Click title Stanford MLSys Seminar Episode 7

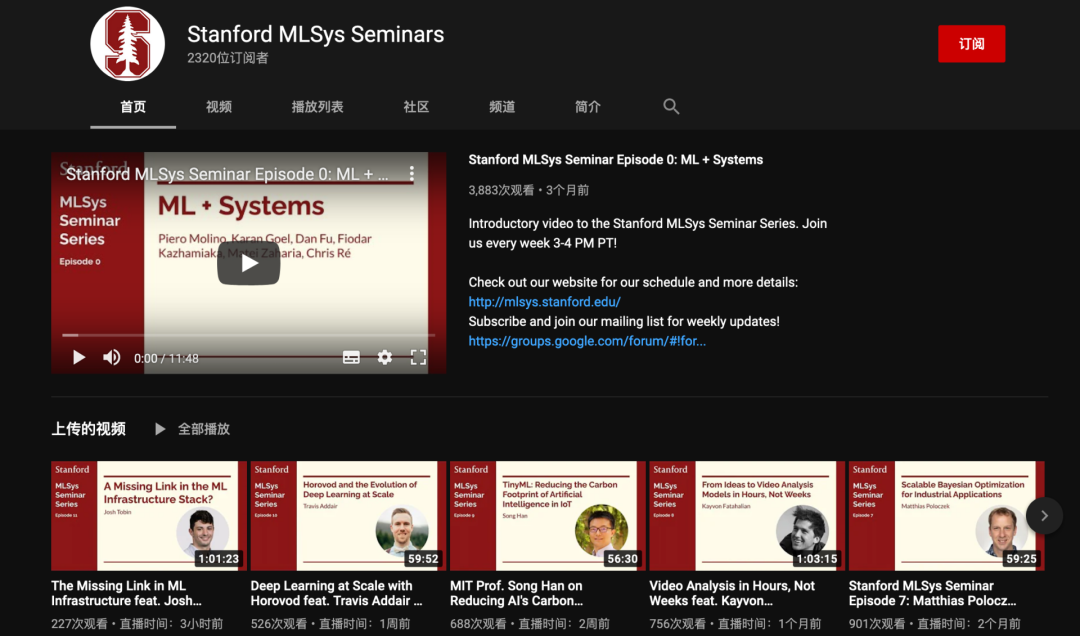coord(933,593)
